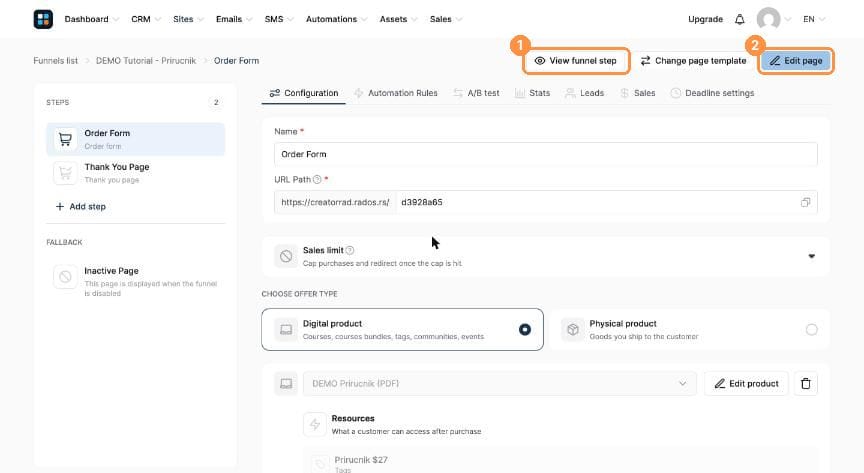The height and width of the screenshot is (473, 864).
Task: Click the Edit page button
Action: click(x=796, y=61)
